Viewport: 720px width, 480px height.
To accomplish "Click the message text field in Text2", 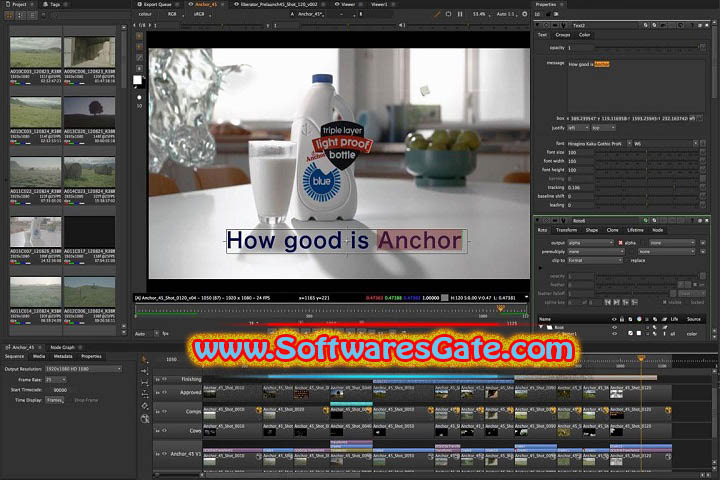I will tap(636, 85).
